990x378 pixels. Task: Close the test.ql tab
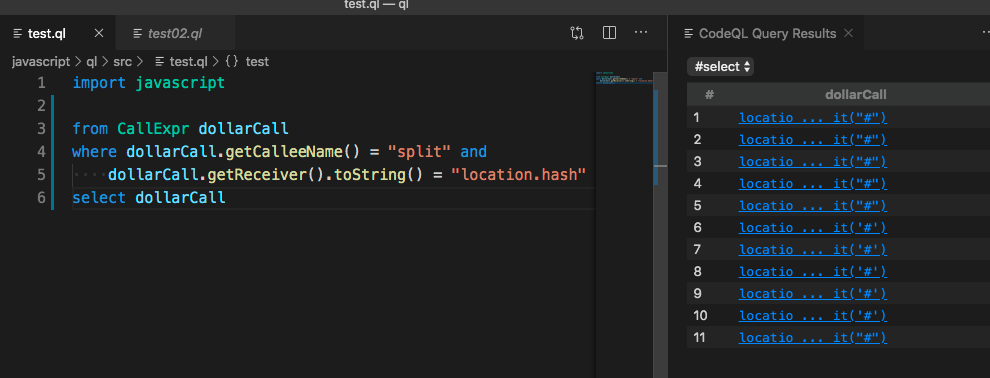98,33
